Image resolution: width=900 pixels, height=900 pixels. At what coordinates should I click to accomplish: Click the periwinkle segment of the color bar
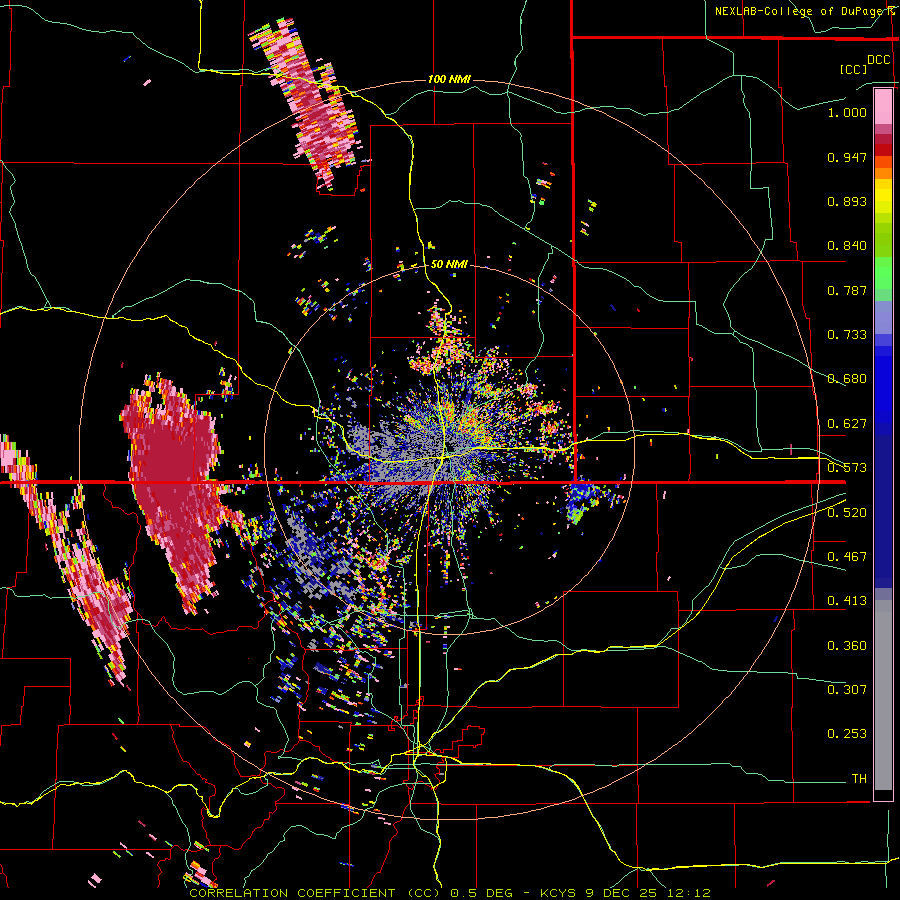click(x=883, y=318)
